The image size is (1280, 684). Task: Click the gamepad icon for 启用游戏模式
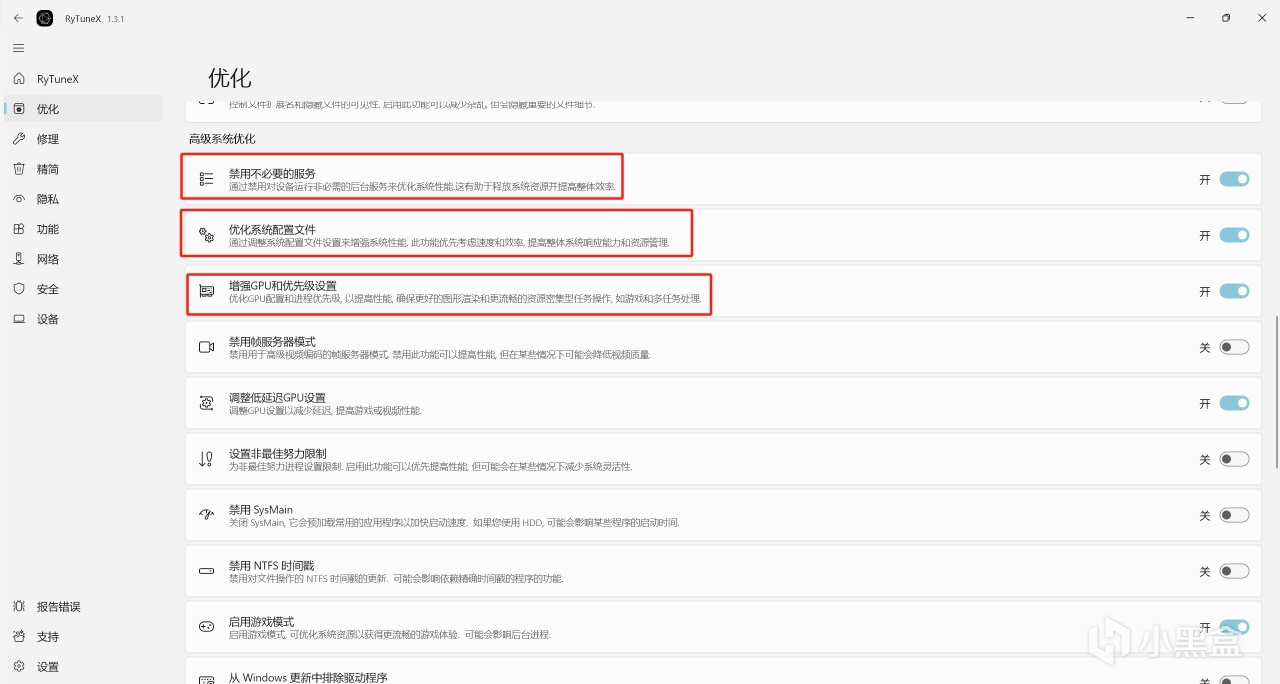[x=206, y=627]
